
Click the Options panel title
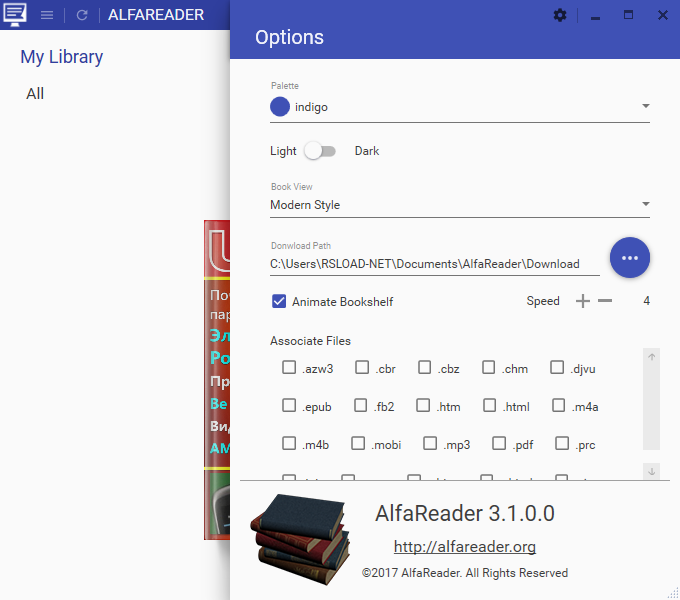coord(289,37)
